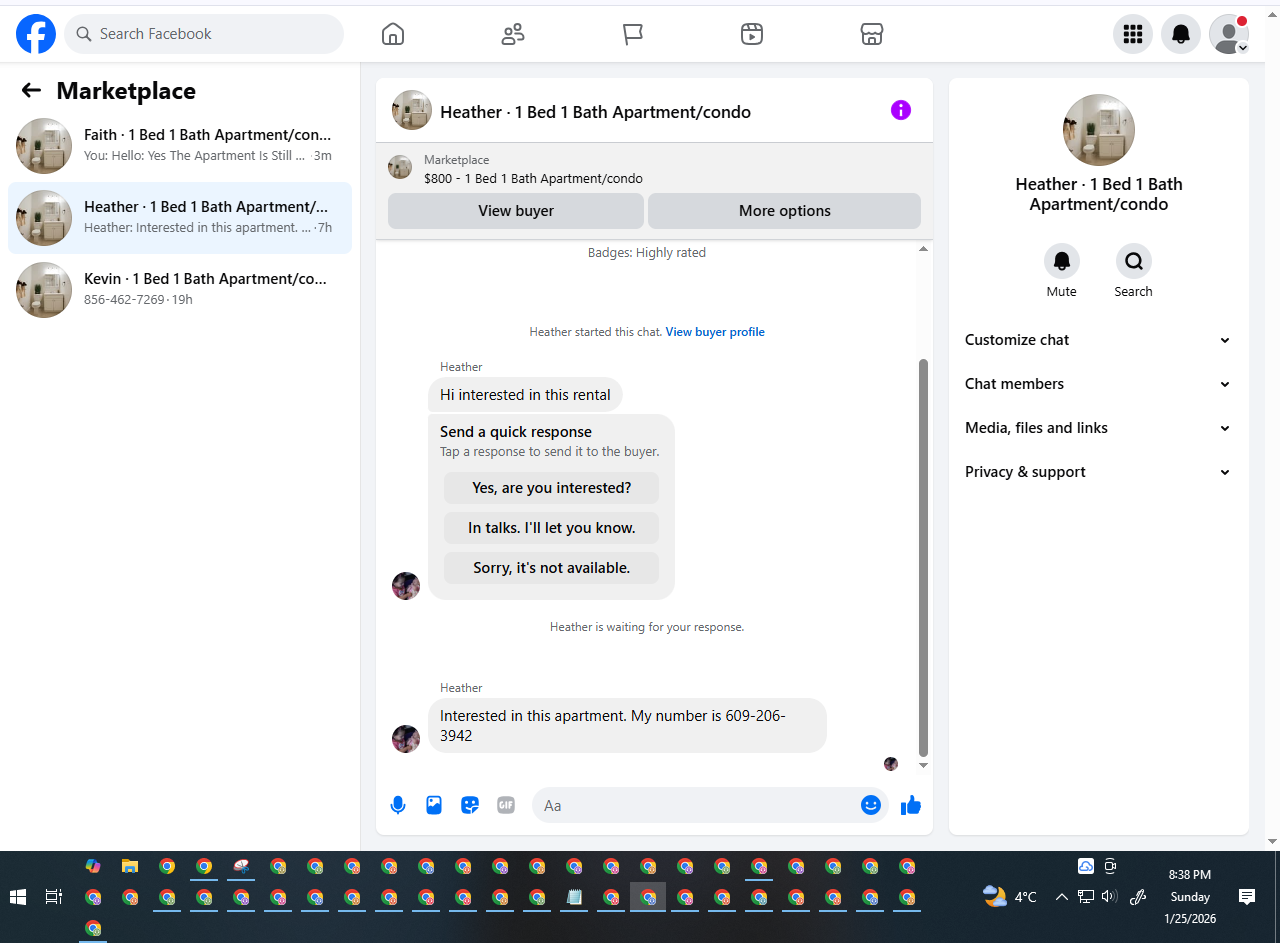Open the Marketplace storefront icon in top navigation
The height and width of the screenshot is (943, 1280).
(x=872, y=34)
